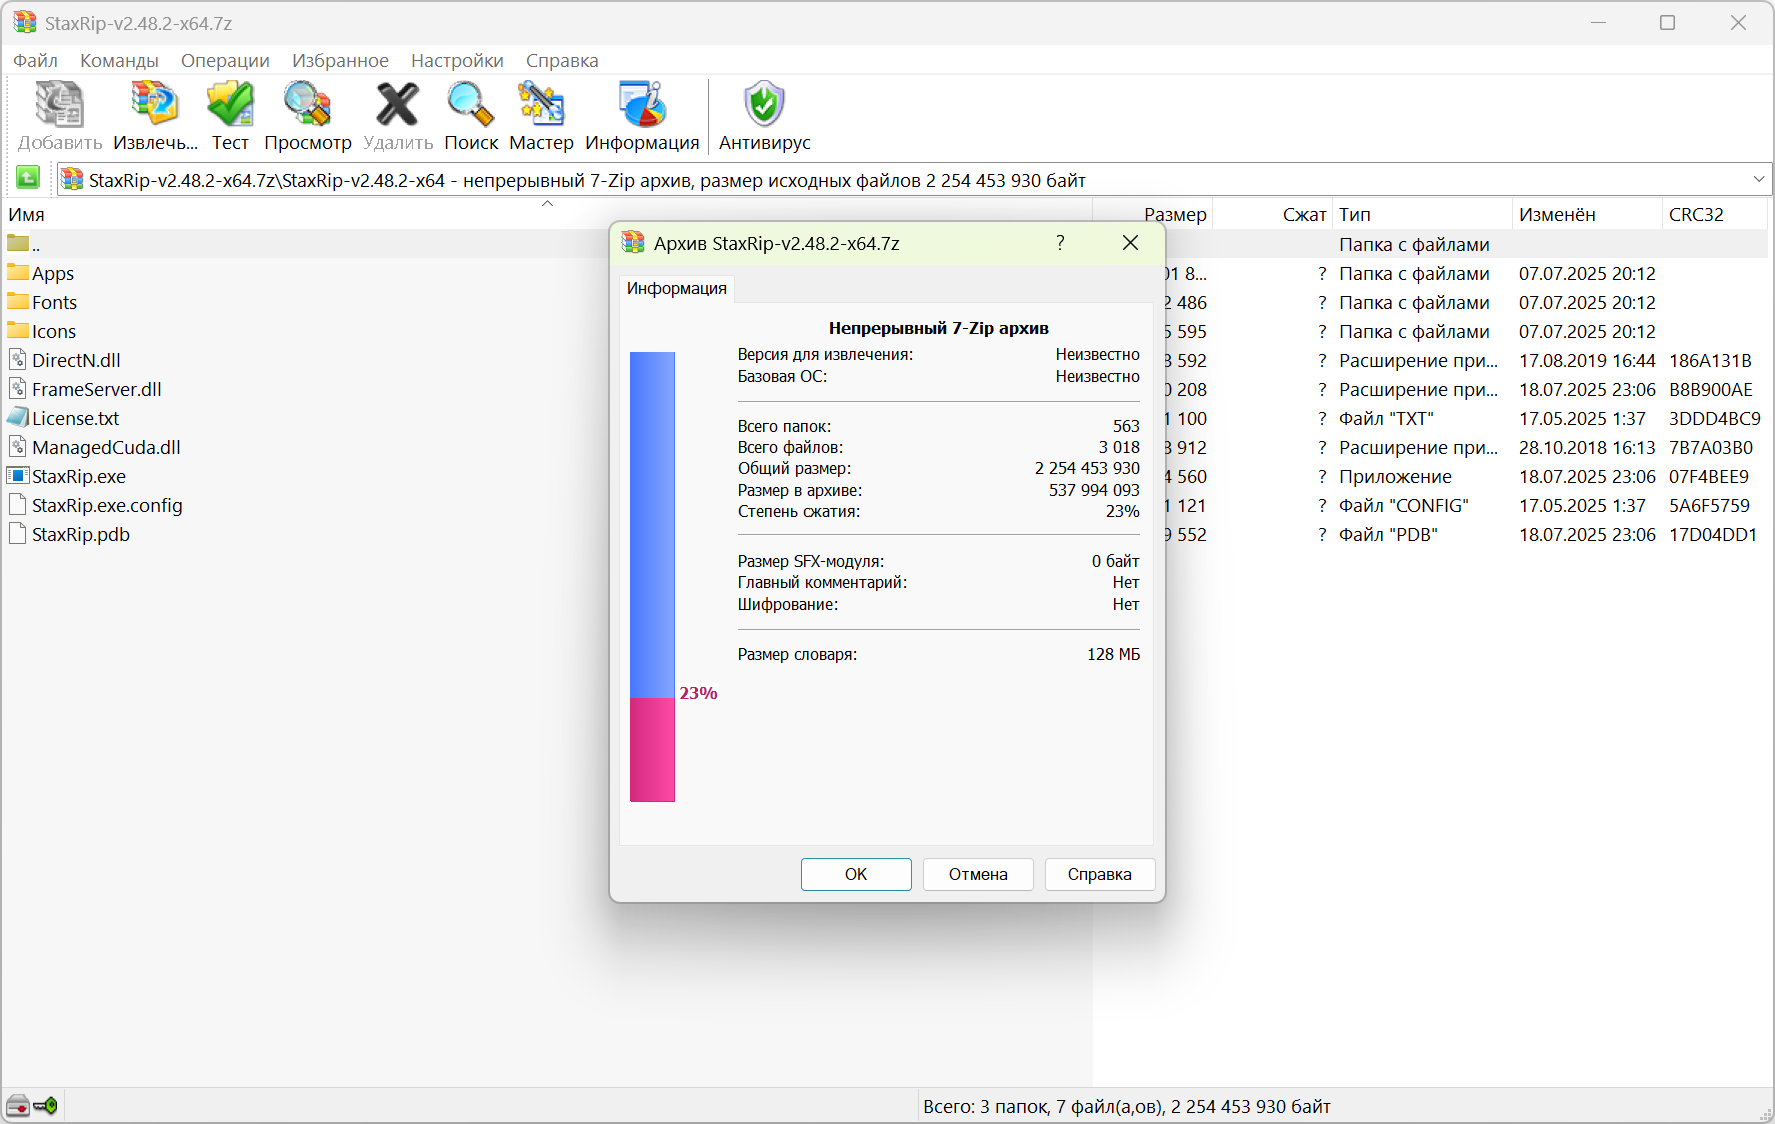Screen dimensions: 1775x1124
Task: Select the StaxRip.pdb file icon
Action: [x=18, y=533]
